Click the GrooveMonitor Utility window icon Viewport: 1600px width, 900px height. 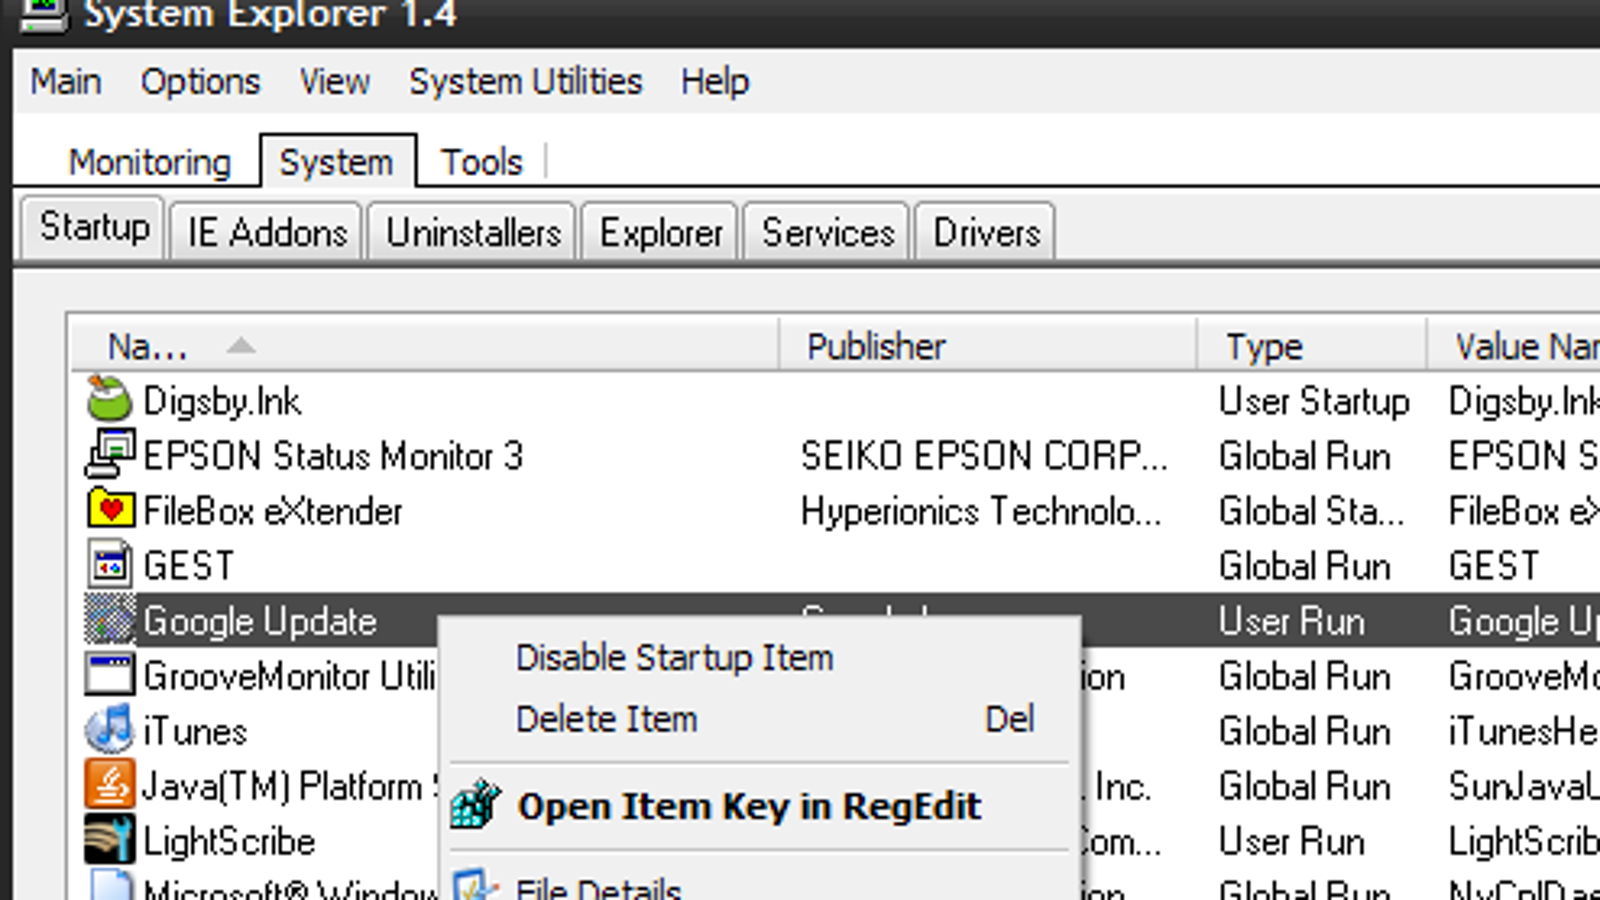point(109,674)
